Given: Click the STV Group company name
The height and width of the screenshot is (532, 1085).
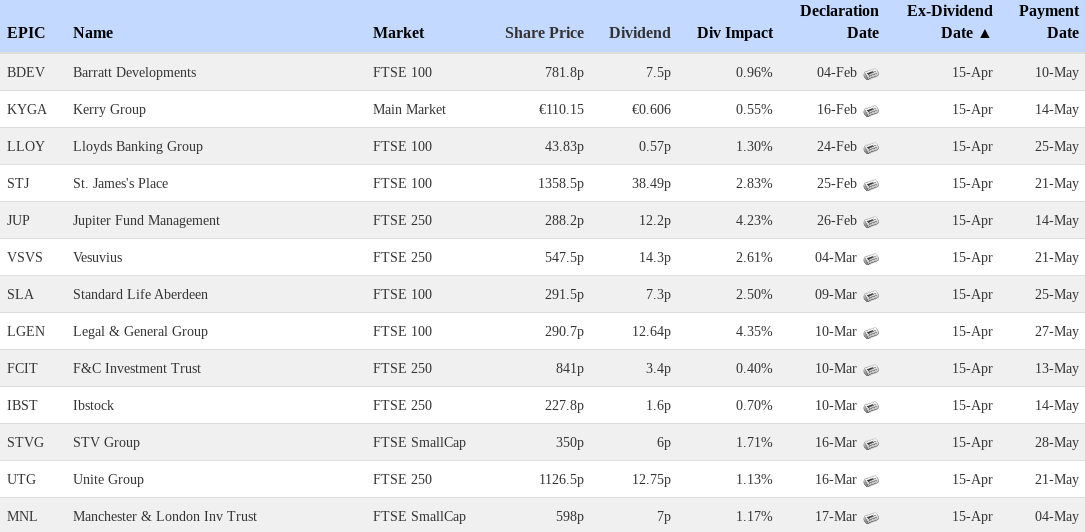Looking at the screenshot, I should 106,443.
